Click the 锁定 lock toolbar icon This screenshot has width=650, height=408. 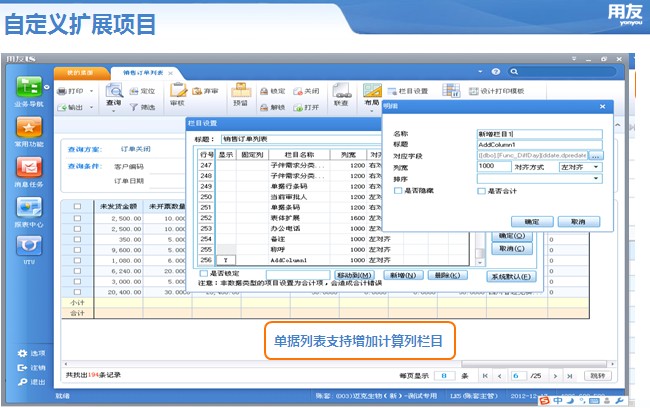pos(264,91)
